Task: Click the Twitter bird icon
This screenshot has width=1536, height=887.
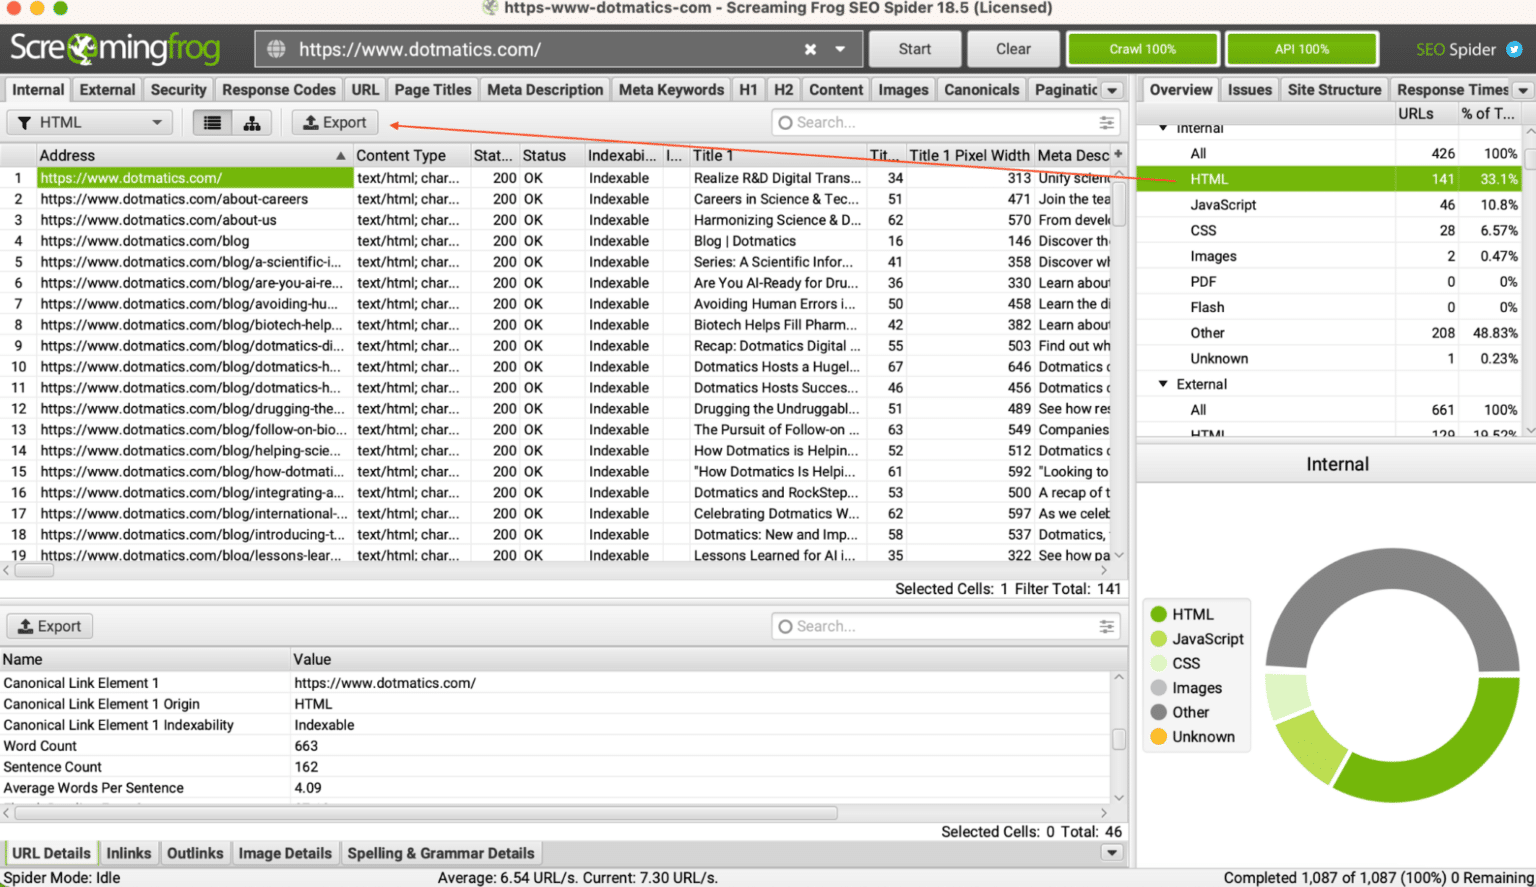Action: click(1514, 49)
